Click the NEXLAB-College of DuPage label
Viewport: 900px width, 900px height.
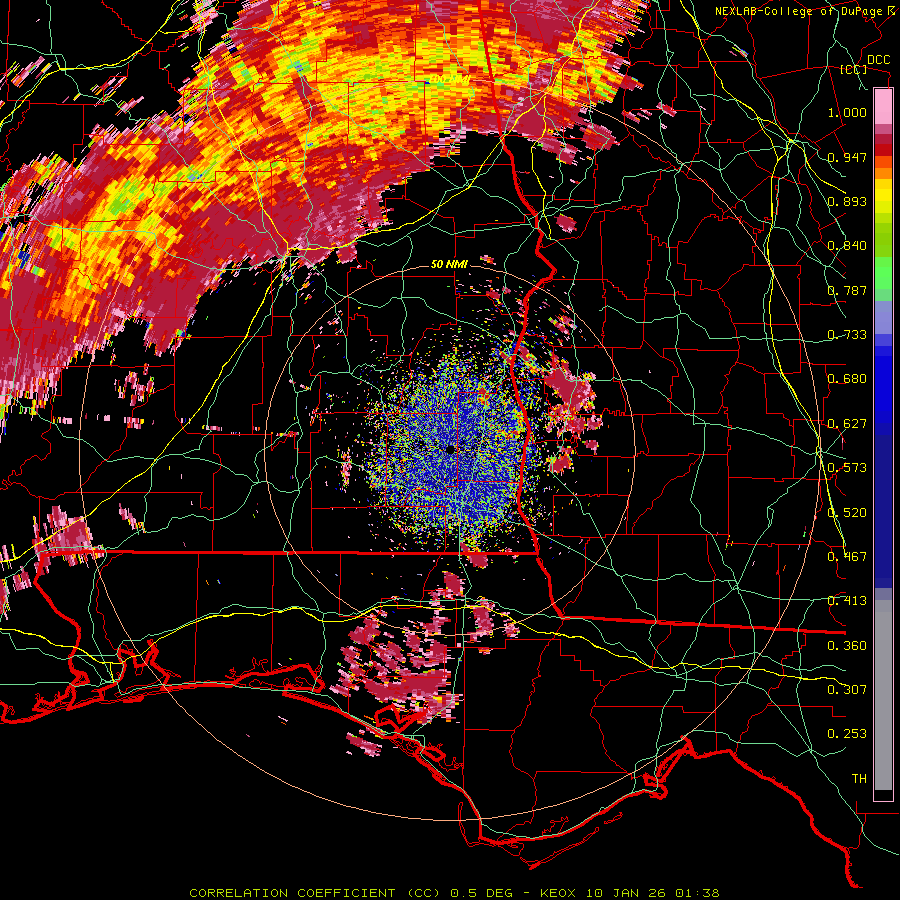tap(806, 11)
